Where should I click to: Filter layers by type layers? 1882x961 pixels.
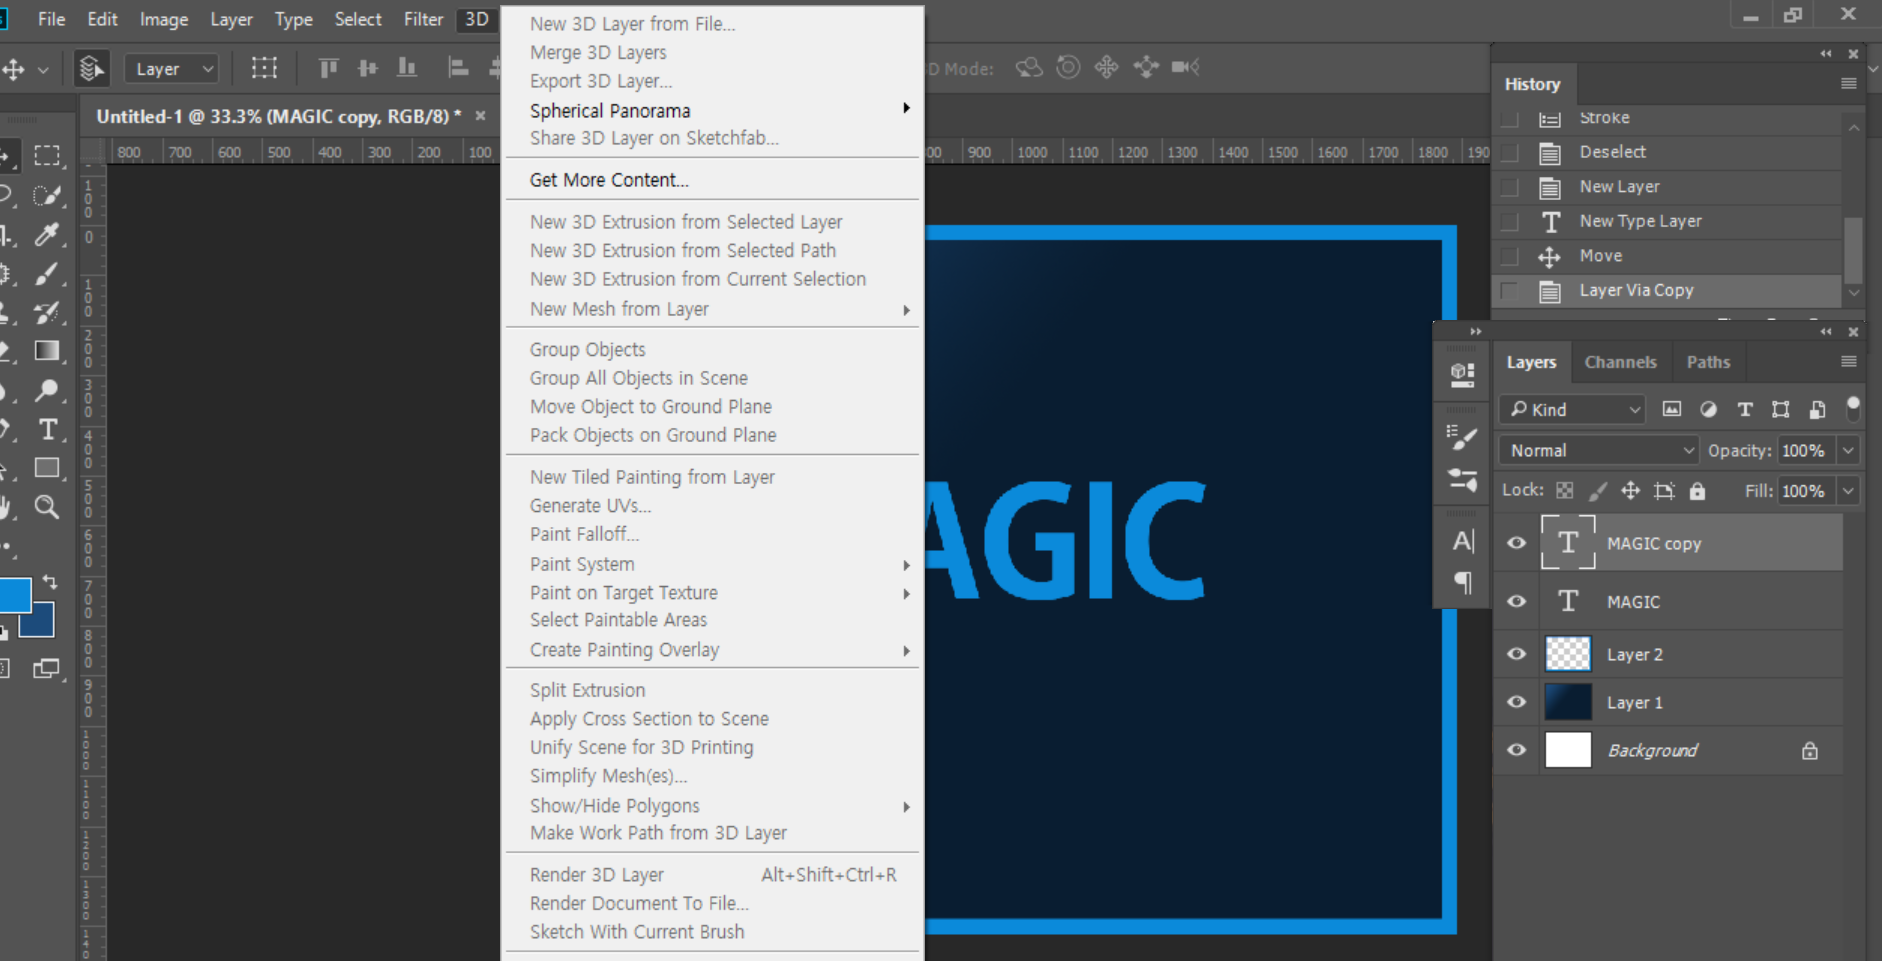1745,409
